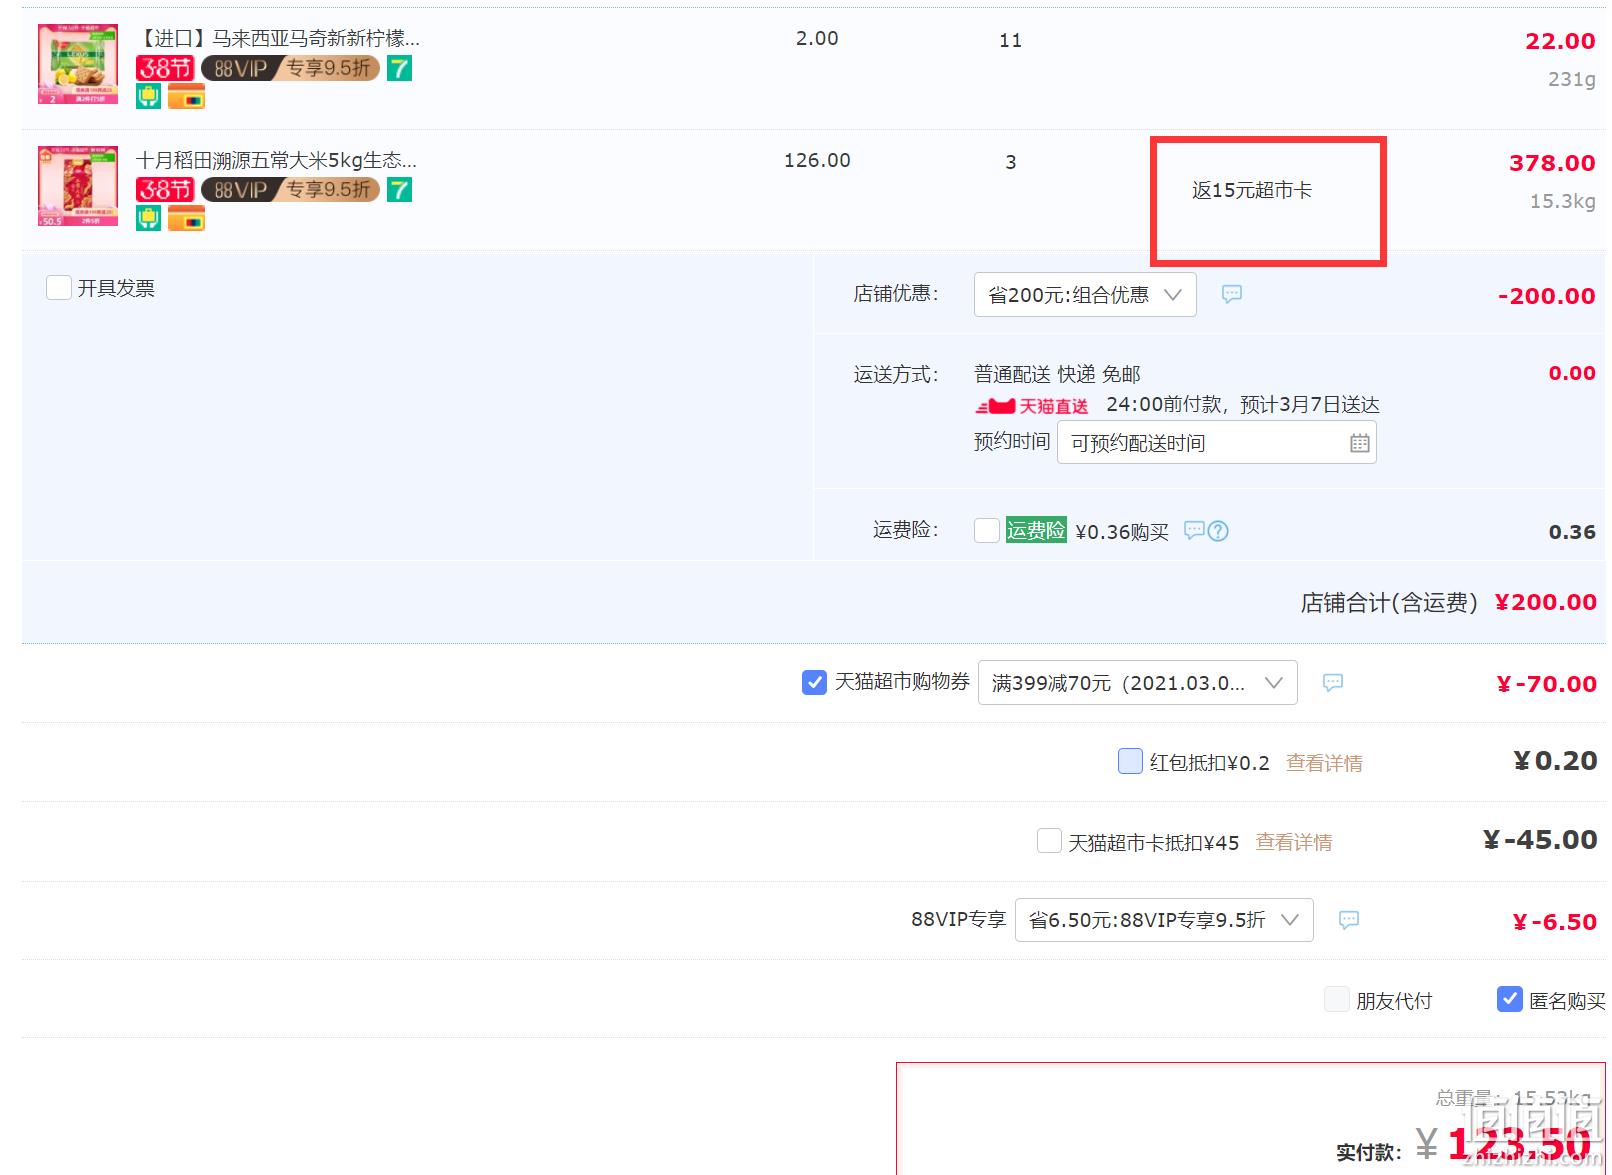Expand the 满399减70元 coupon dropdown

[x=1138, y=683]
